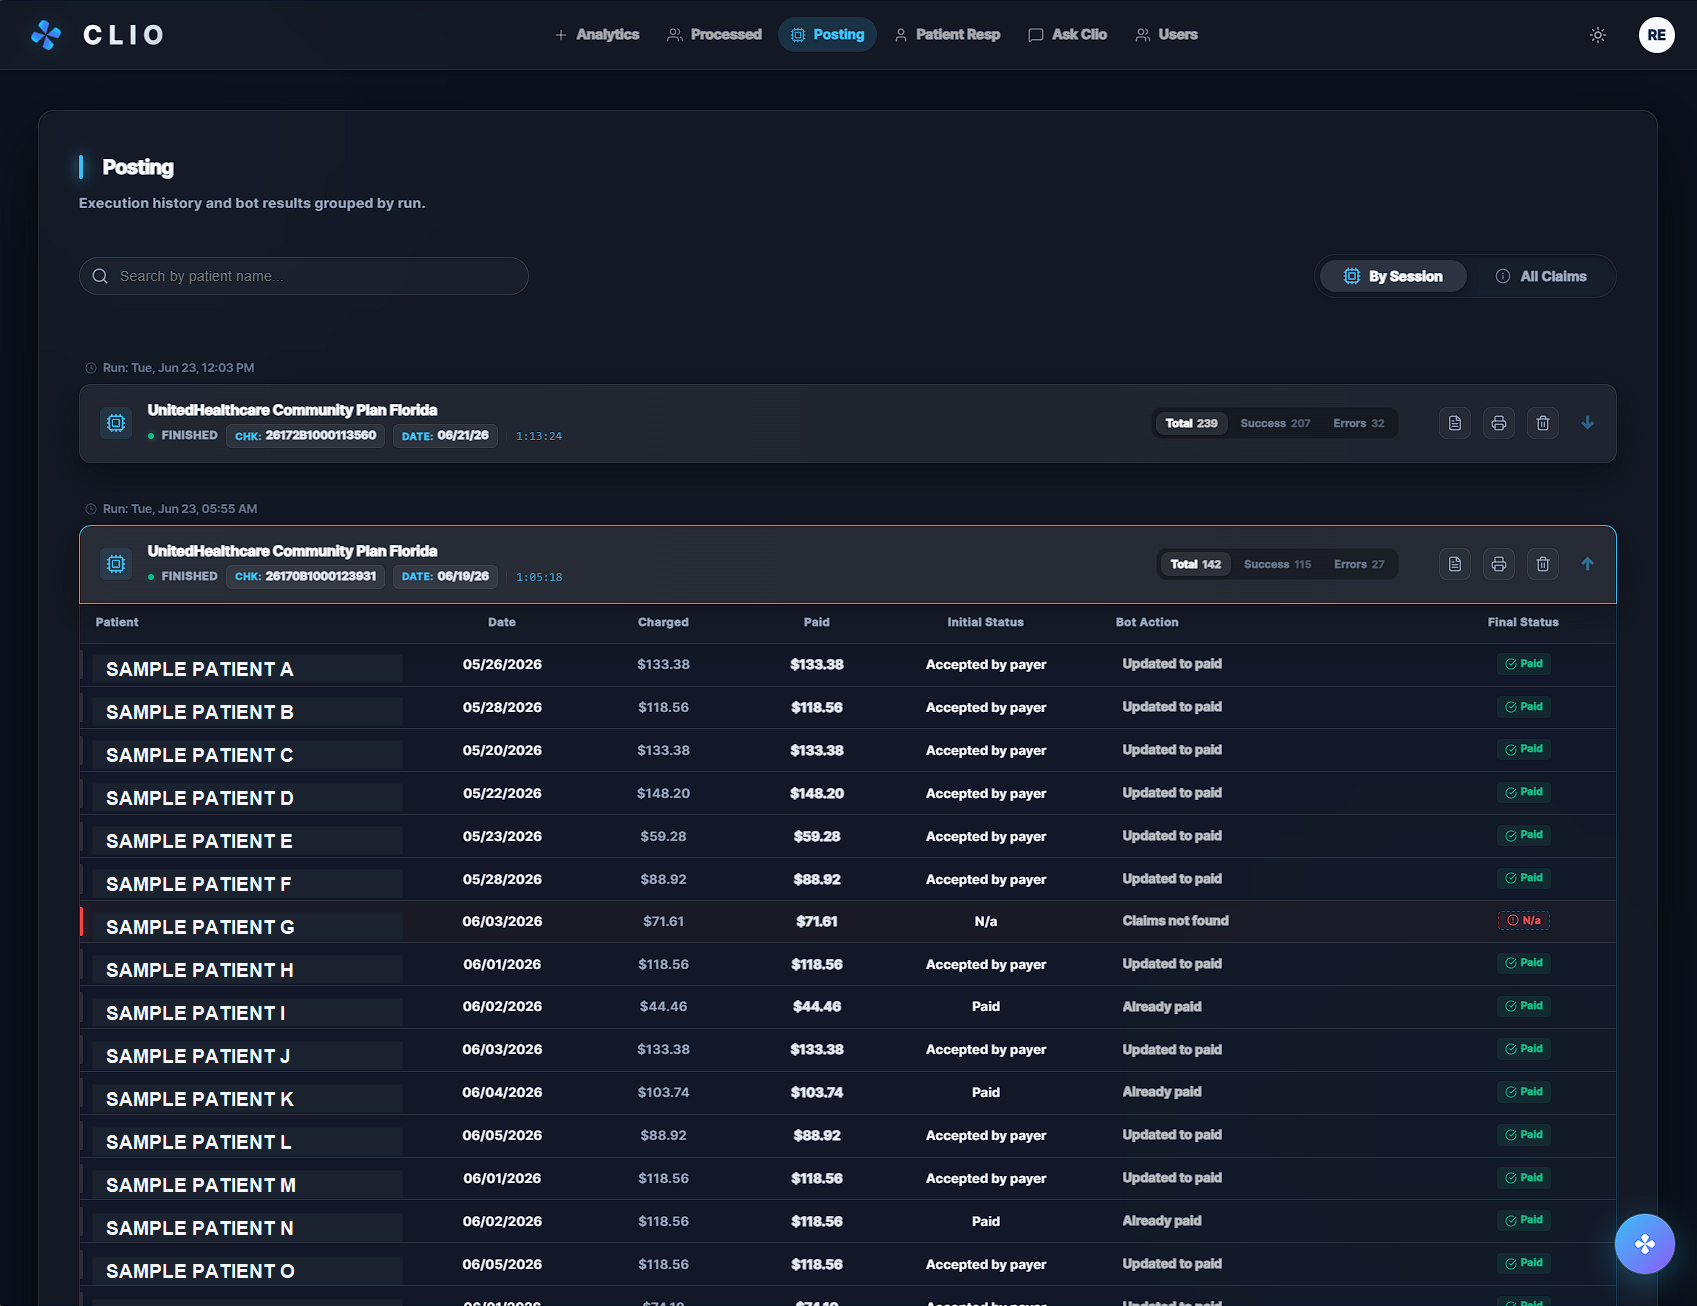The width and height of the screenshot is (1697, 1306).
Task: Click the check number 26172B1000113560 chip
Action: [305, 436]
